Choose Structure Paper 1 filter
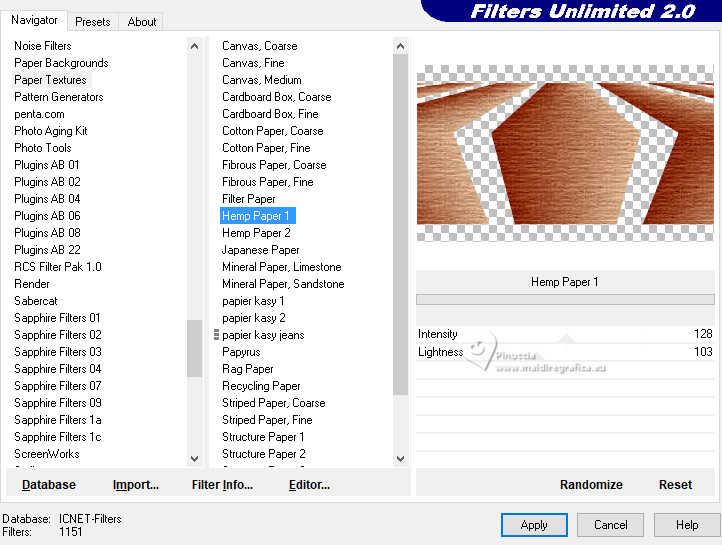The height and width of the screenshot is (545, 722). coord(263,437)
